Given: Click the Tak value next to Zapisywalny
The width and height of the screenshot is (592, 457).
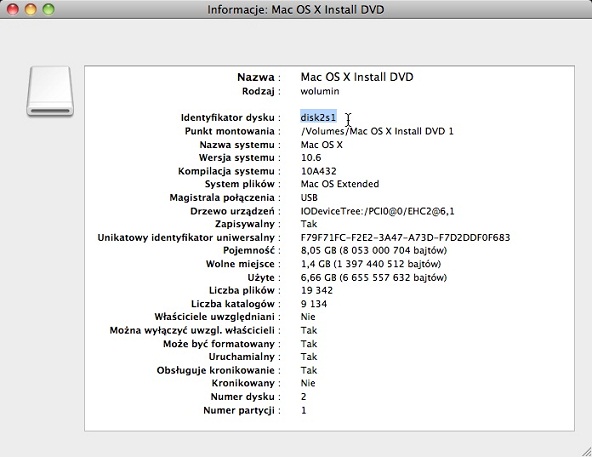Looking at the screenshot, I should (309, 224).
